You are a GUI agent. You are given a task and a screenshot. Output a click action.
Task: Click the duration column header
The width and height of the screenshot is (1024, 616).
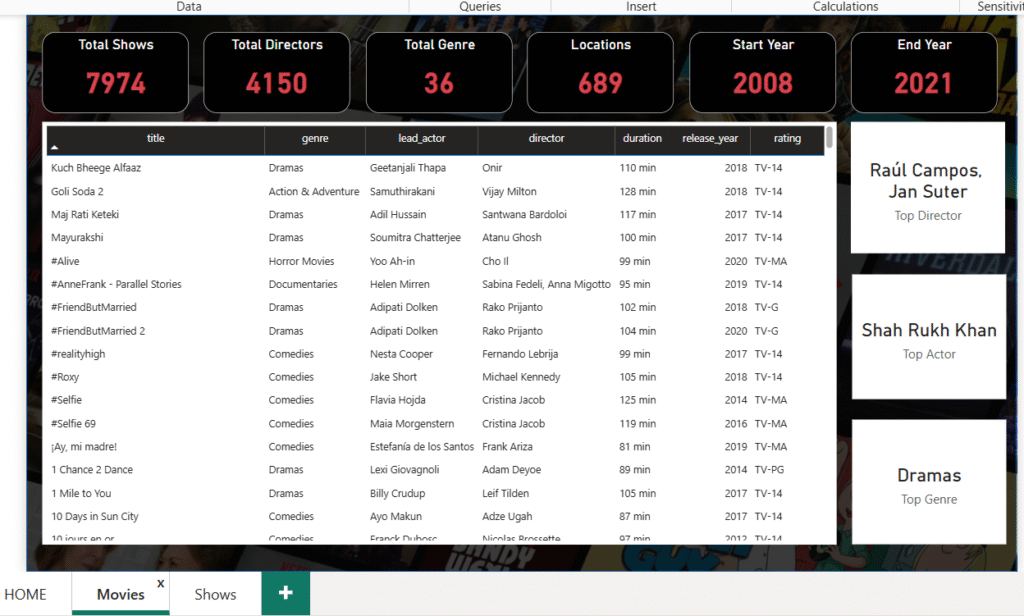(x=642, y=139)
